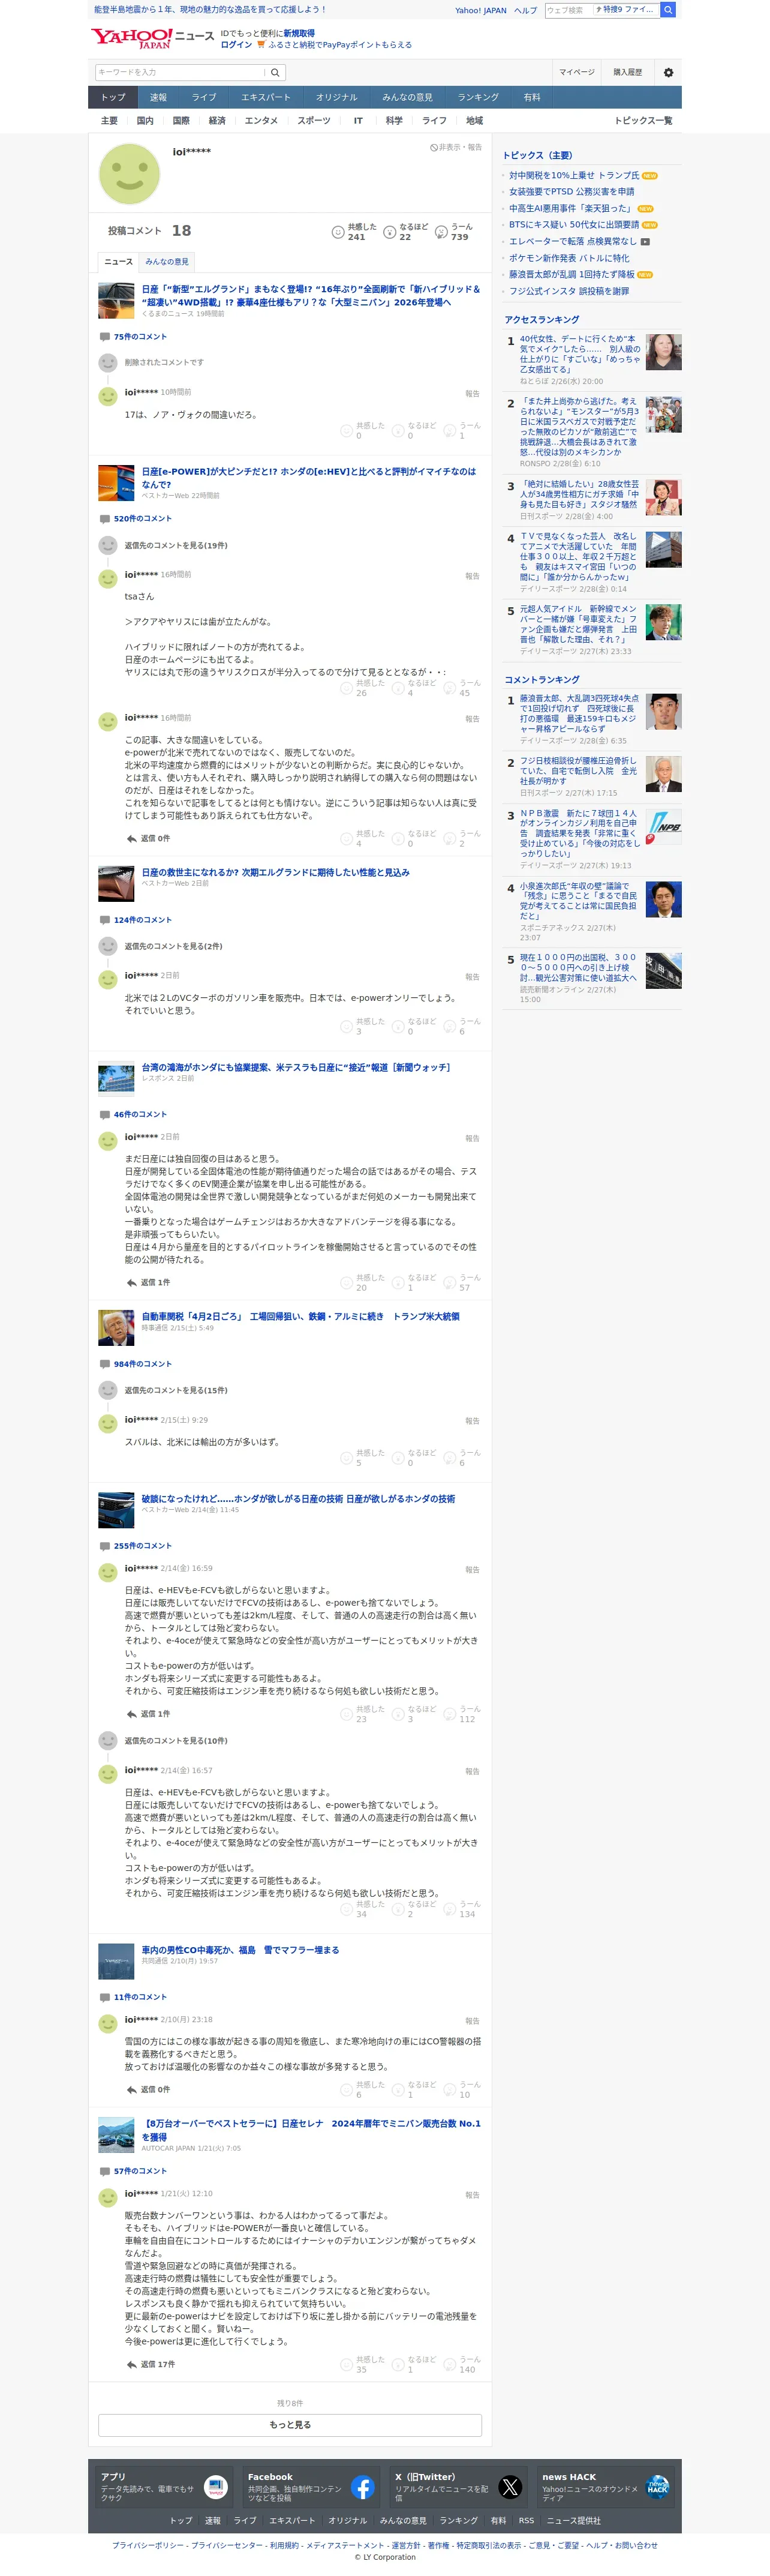Click the video icon after エレベーターで転落 headline

[x=645, y=241]
